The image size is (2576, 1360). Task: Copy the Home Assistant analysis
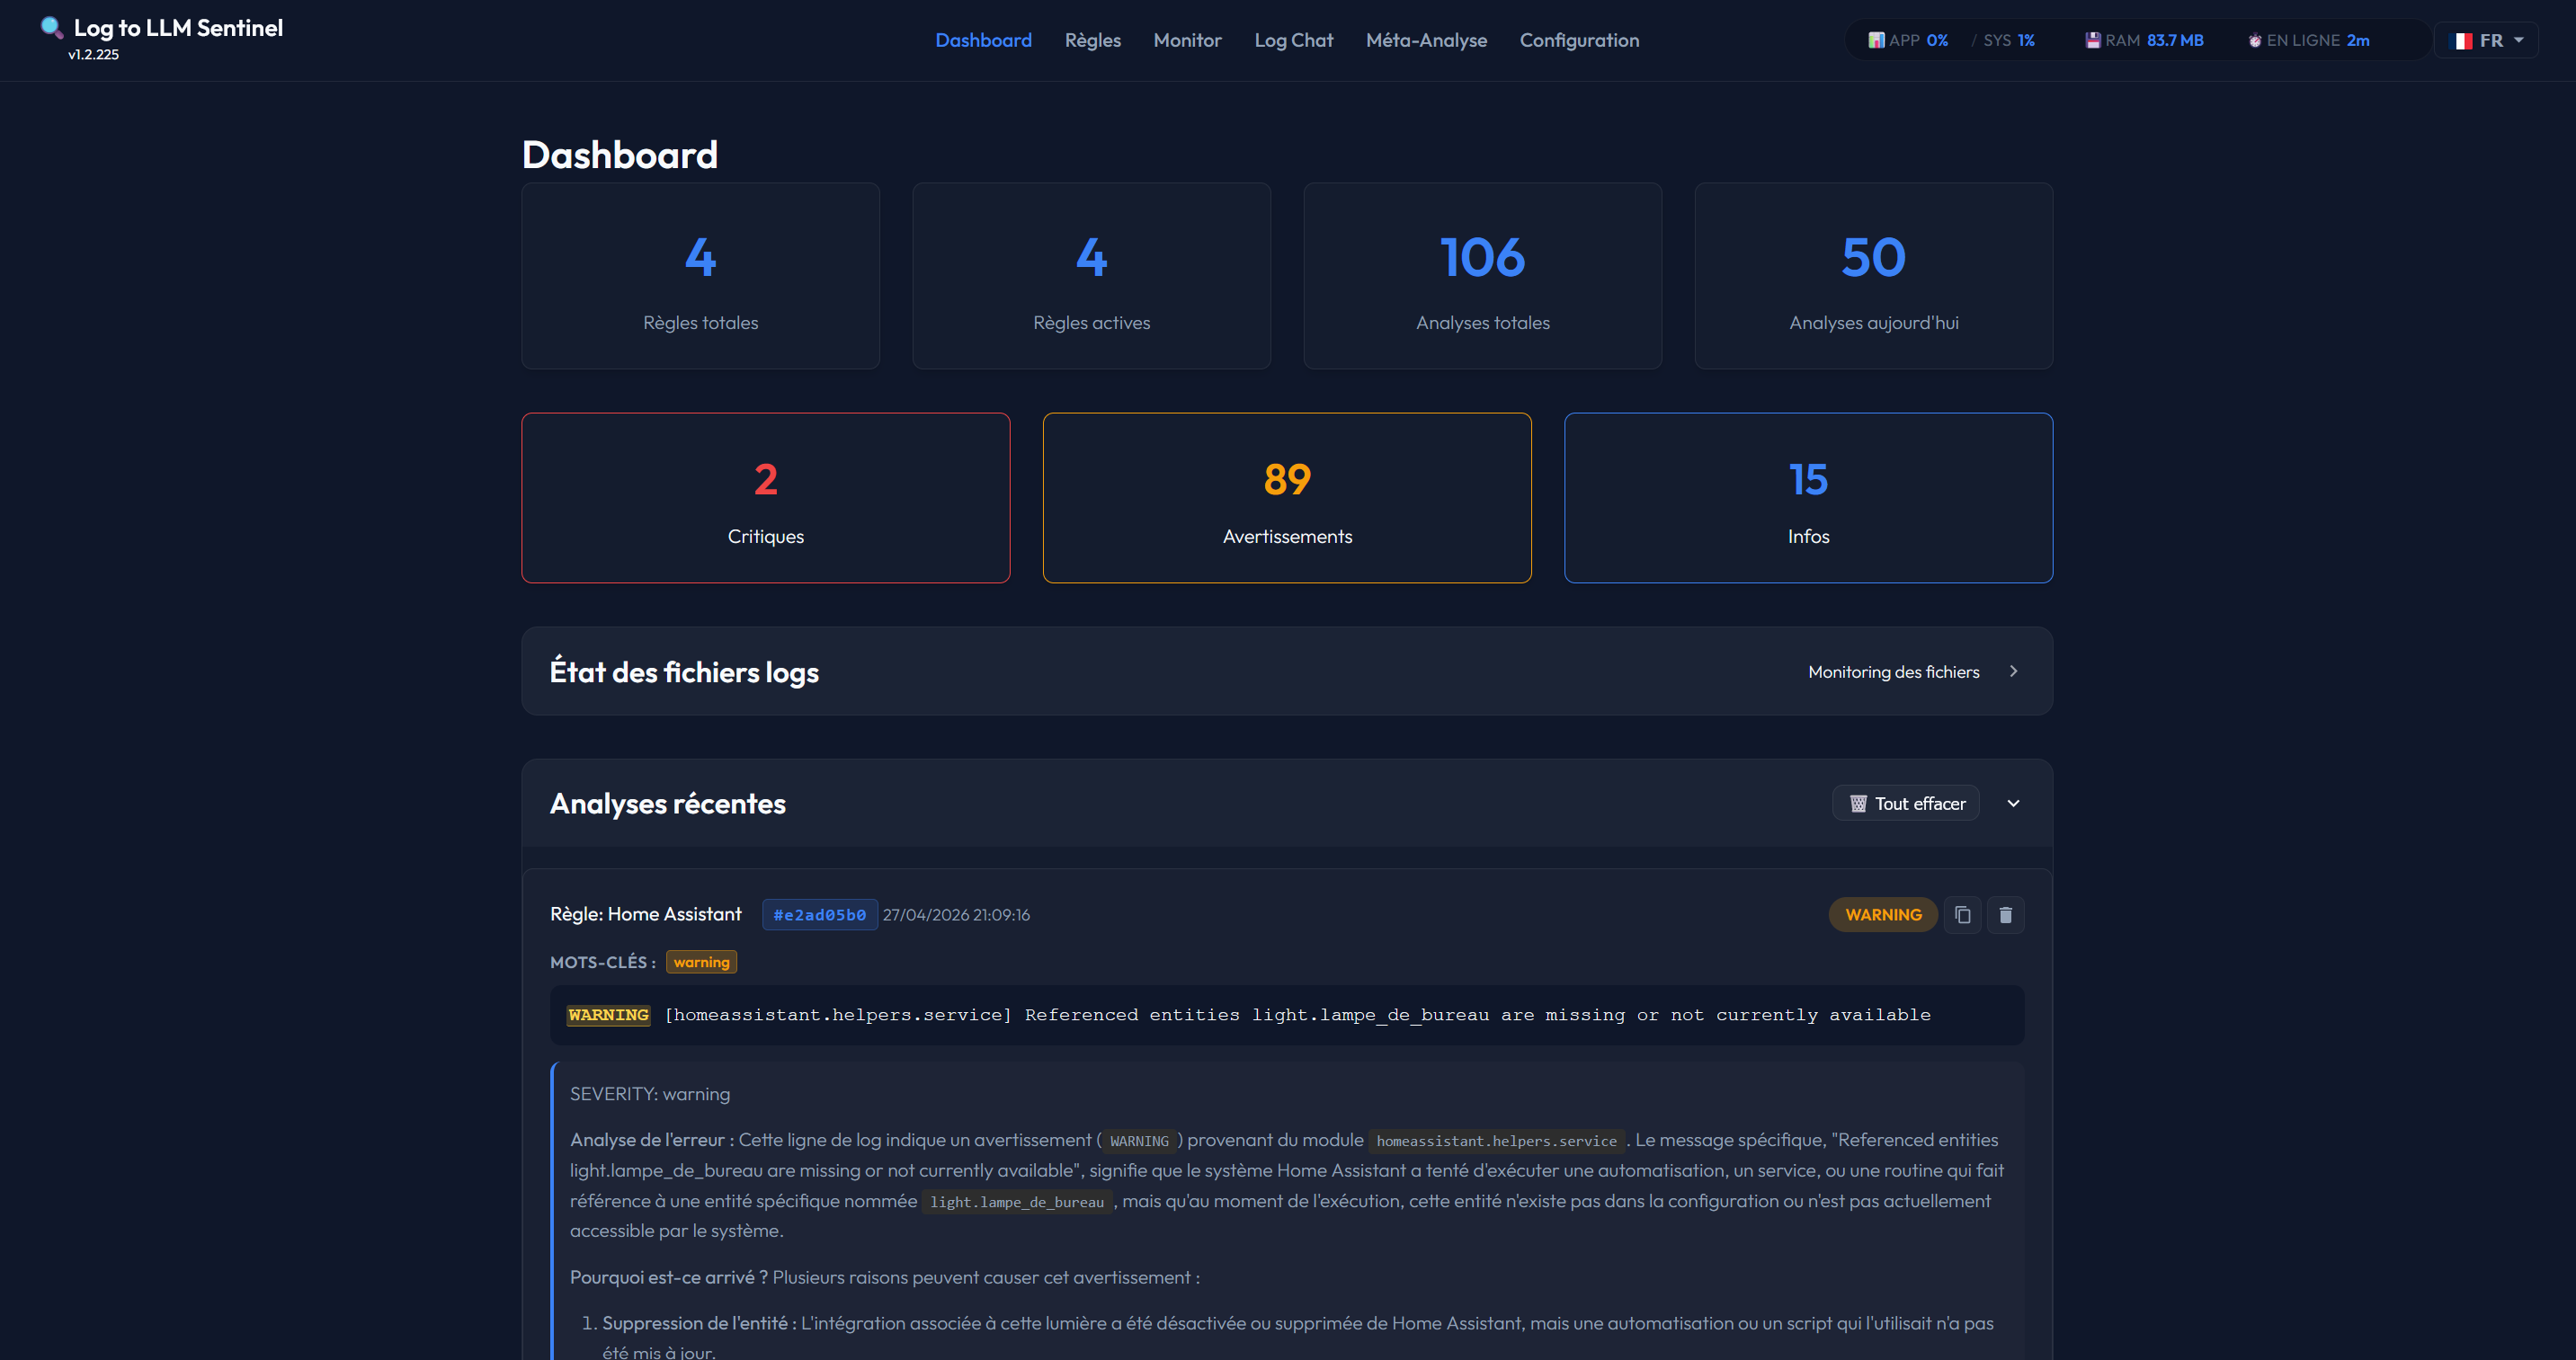tap(1962, 915)
